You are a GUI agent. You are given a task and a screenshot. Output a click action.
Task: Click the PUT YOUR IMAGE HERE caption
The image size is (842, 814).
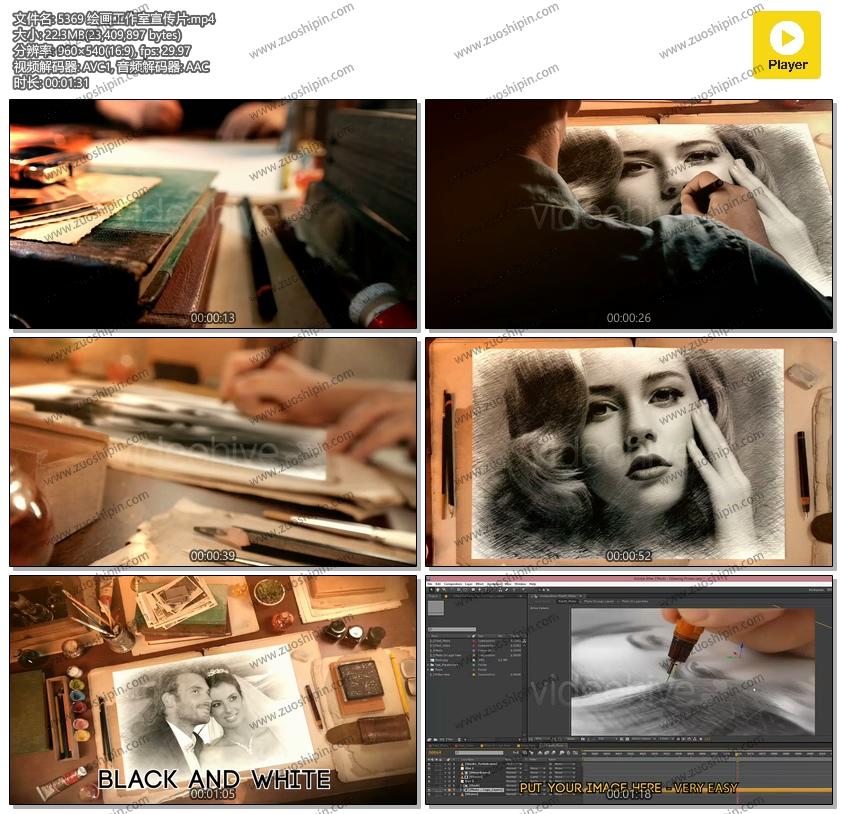point(628,787)
